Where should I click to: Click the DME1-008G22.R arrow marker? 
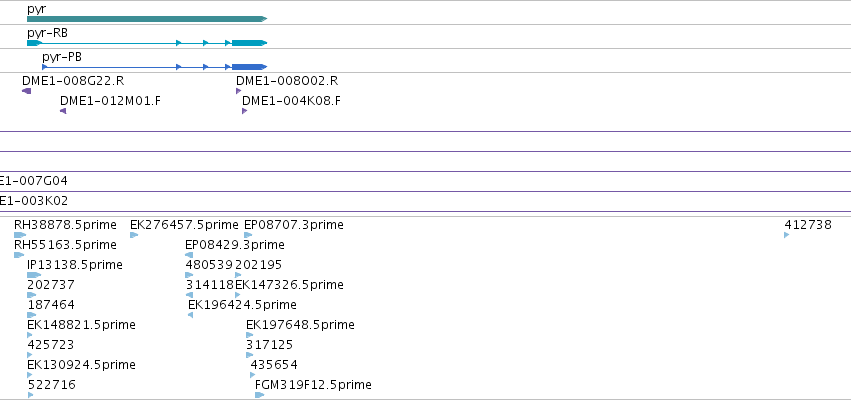[27, 91]
